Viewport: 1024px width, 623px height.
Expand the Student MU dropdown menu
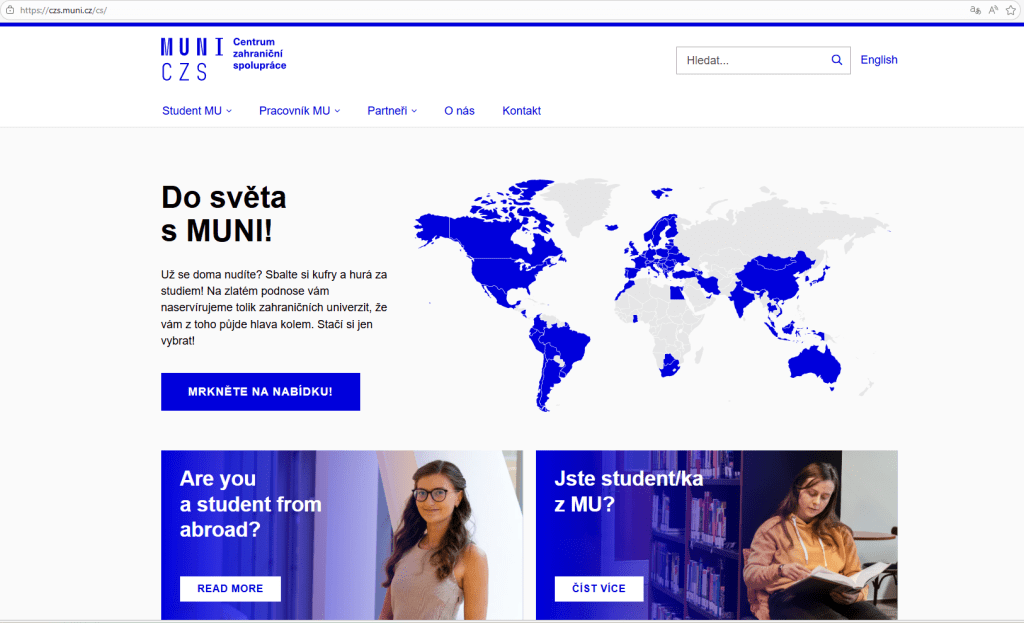click(197, 111)
